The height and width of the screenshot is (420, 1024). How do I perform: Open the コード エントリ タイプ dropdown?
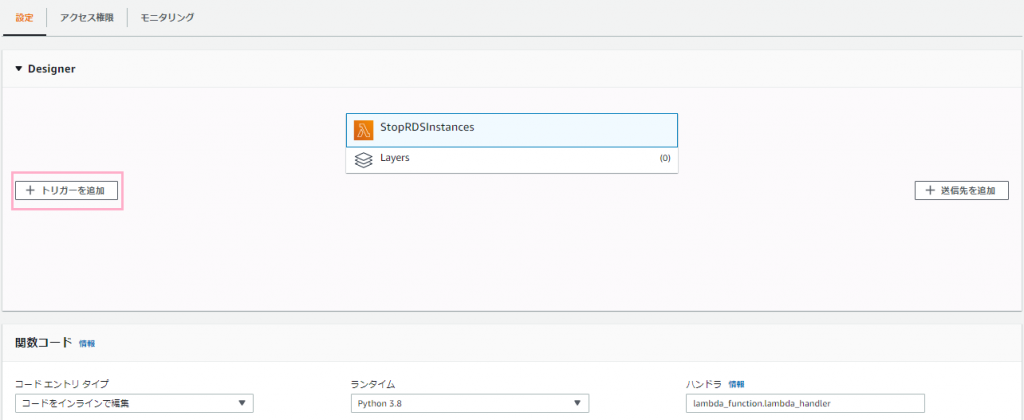coord(135,403)
